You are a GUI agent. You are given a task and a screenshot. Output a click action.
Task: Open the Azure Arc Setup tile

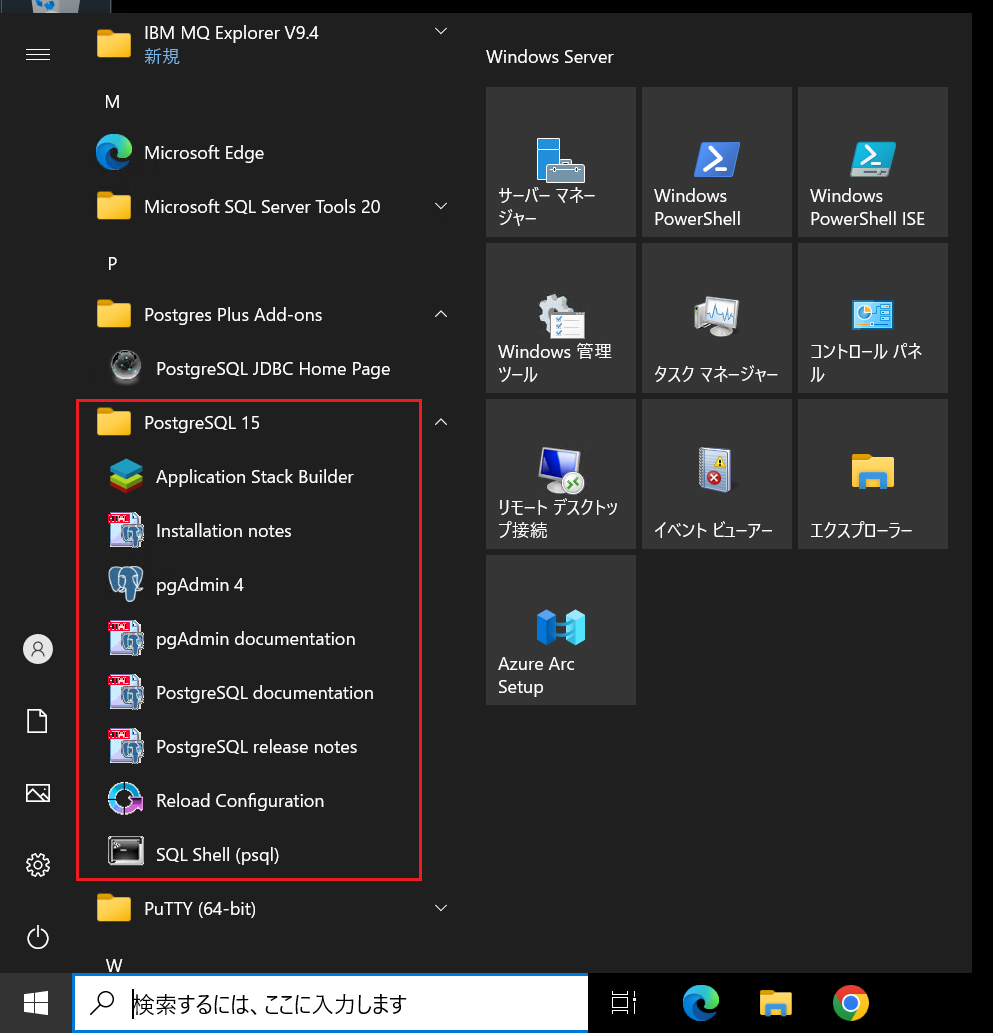tap(561, 630)
